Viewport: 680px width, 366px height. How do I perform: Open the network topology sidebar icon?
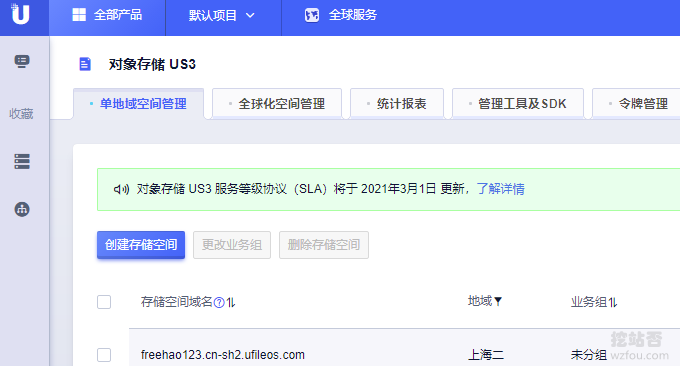tap(22, 209)
